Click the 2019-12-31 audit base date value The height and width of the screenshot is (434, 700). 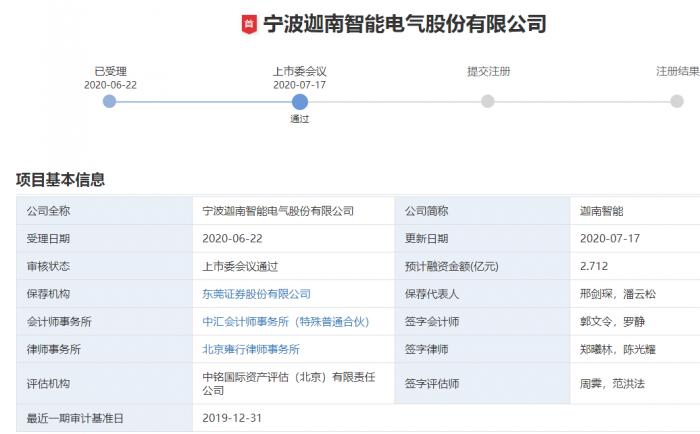coord(232,419)
